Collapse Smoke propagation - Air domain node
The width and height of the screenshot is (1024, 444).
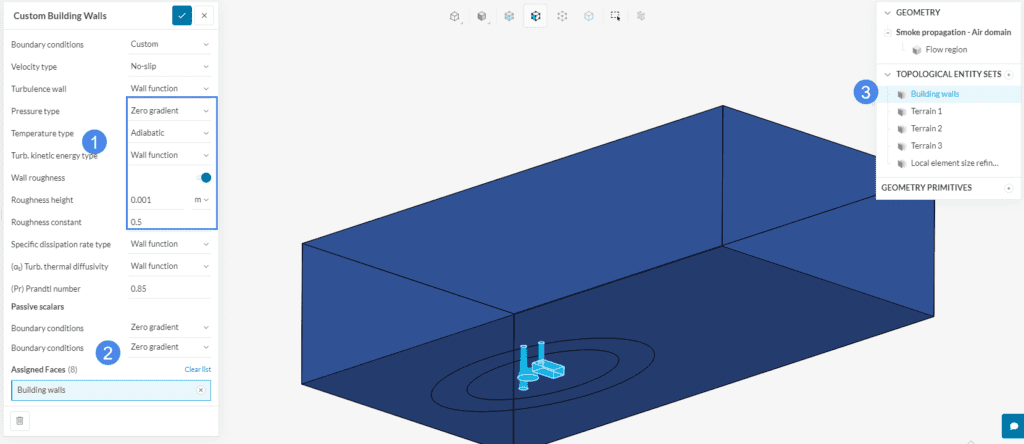coord(888,32)
